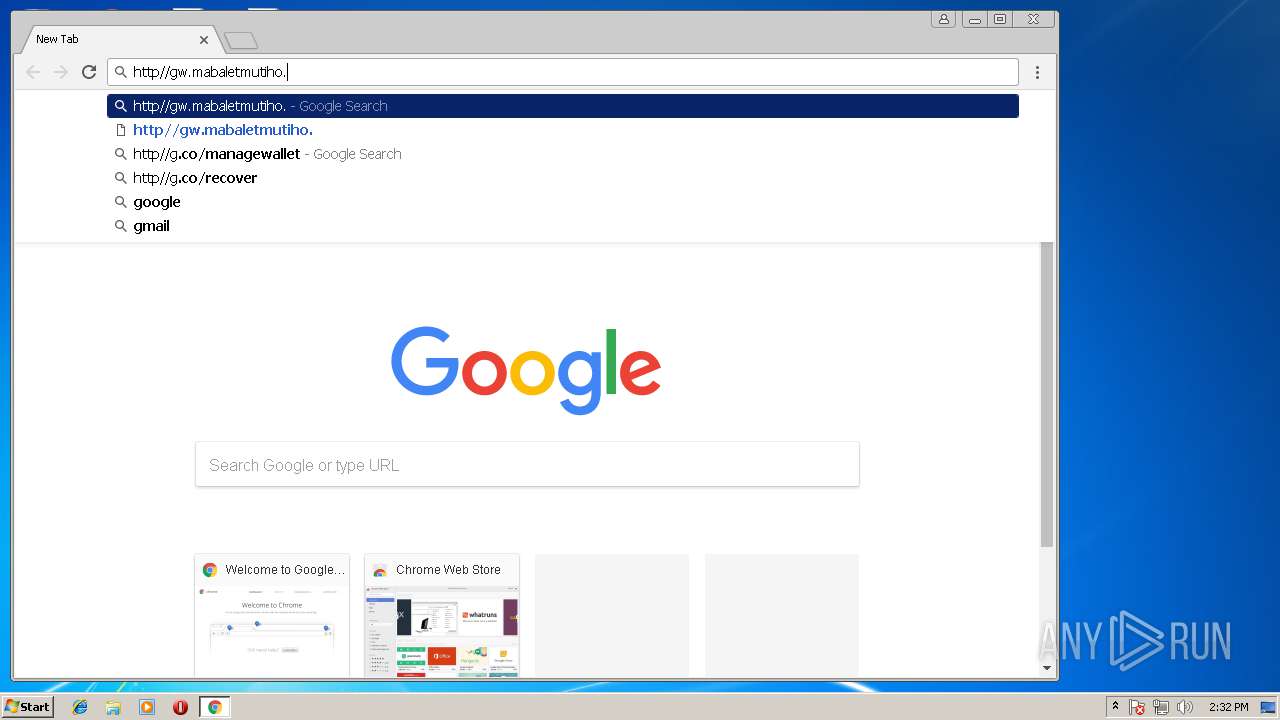
Task: Restore down the Chrome window
Action: 1000,19
